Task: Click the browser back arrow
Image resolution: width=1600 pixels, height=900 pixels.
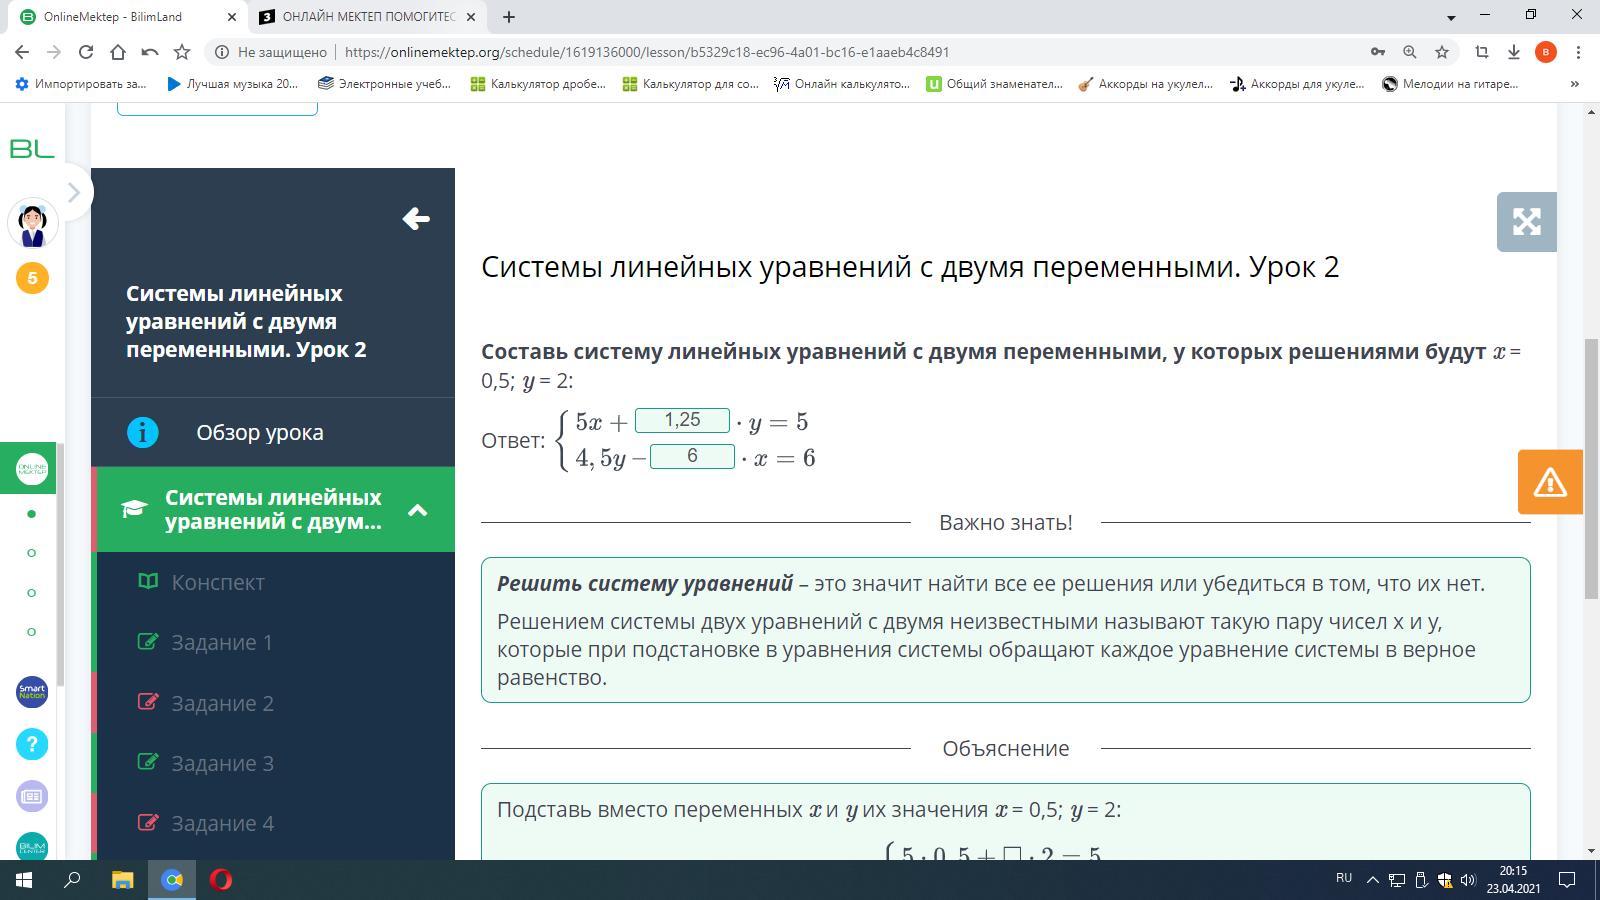Action: click(x=22, y=52)
